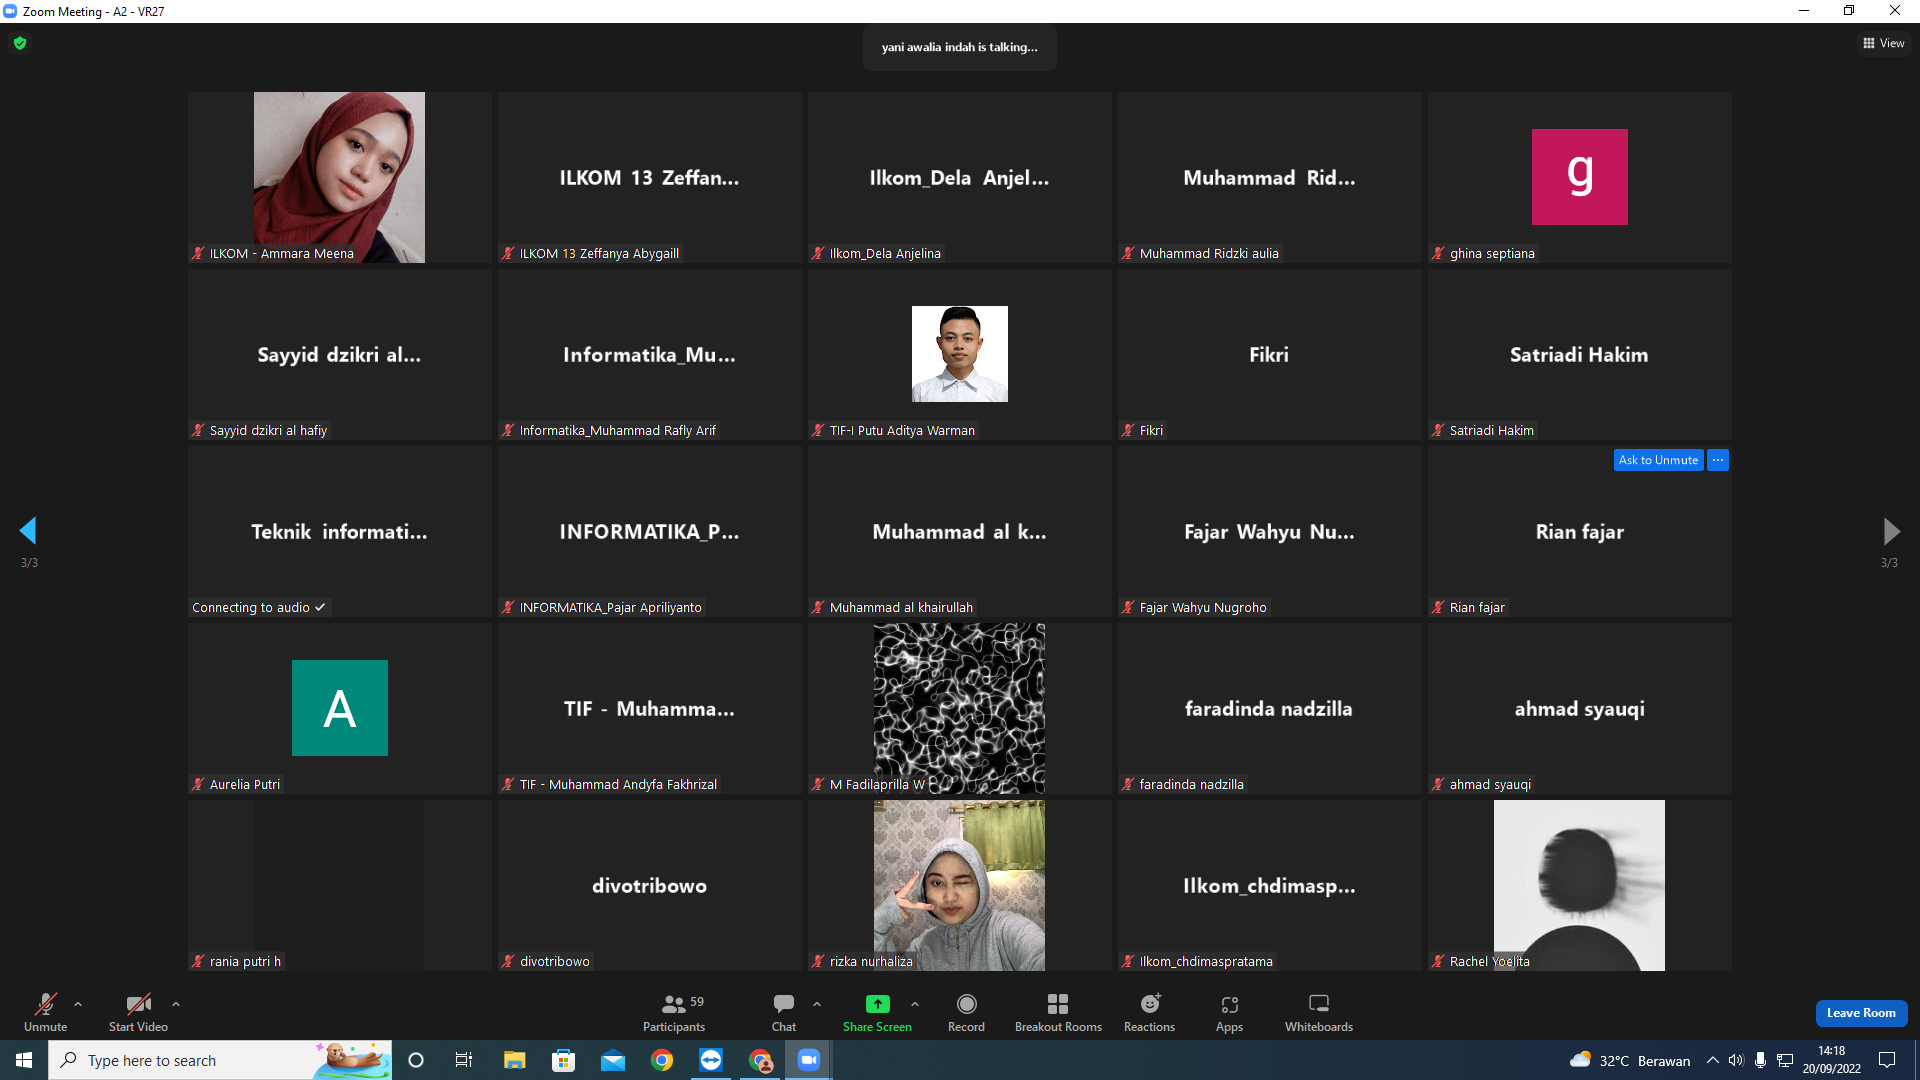Click the green encryption shield icon
1920x1080 pixels.
[20, 43]
